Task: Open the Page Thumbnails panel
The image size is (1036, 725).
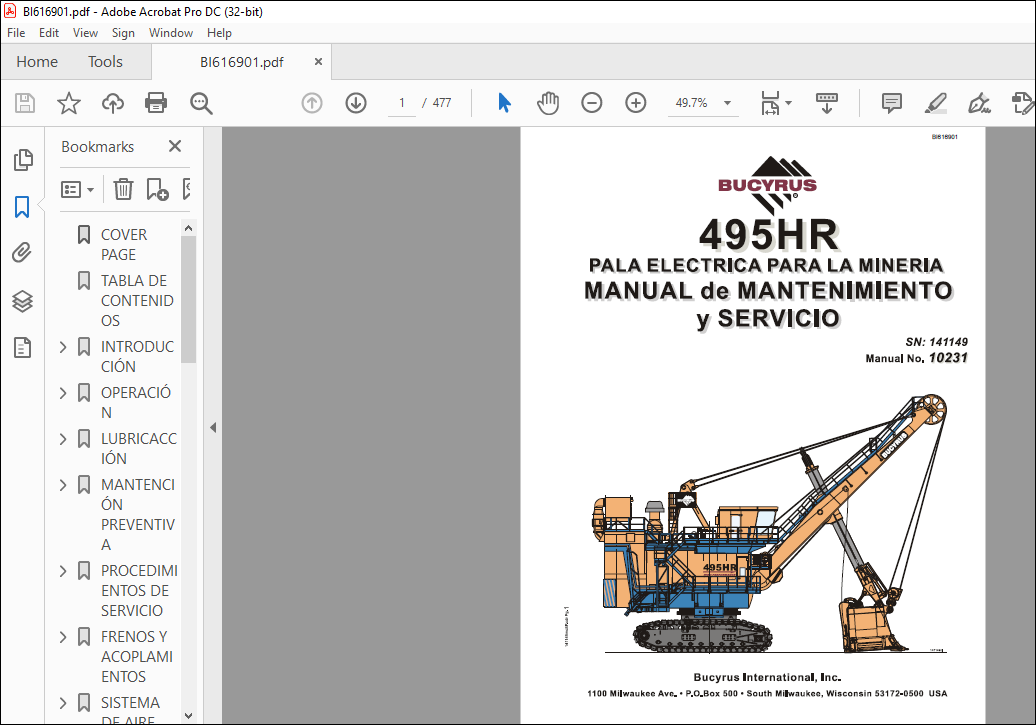Action: [x=23, y=160]
